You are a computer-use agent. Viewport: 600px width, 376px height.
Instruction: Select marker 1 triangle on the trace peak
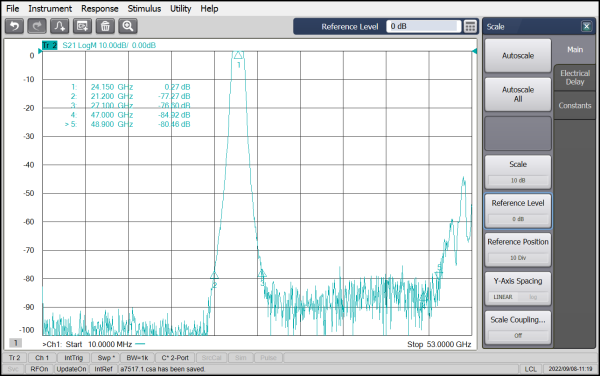(238, 55)
